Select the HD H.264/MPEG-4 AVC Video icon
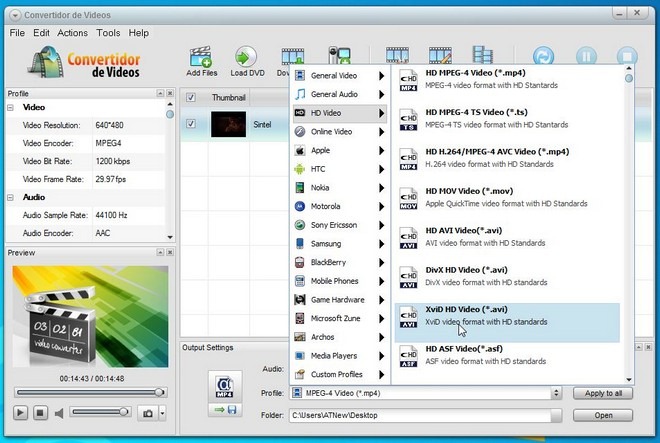The width and height of the screenshot is (660, 443). [x=408, y=159]
